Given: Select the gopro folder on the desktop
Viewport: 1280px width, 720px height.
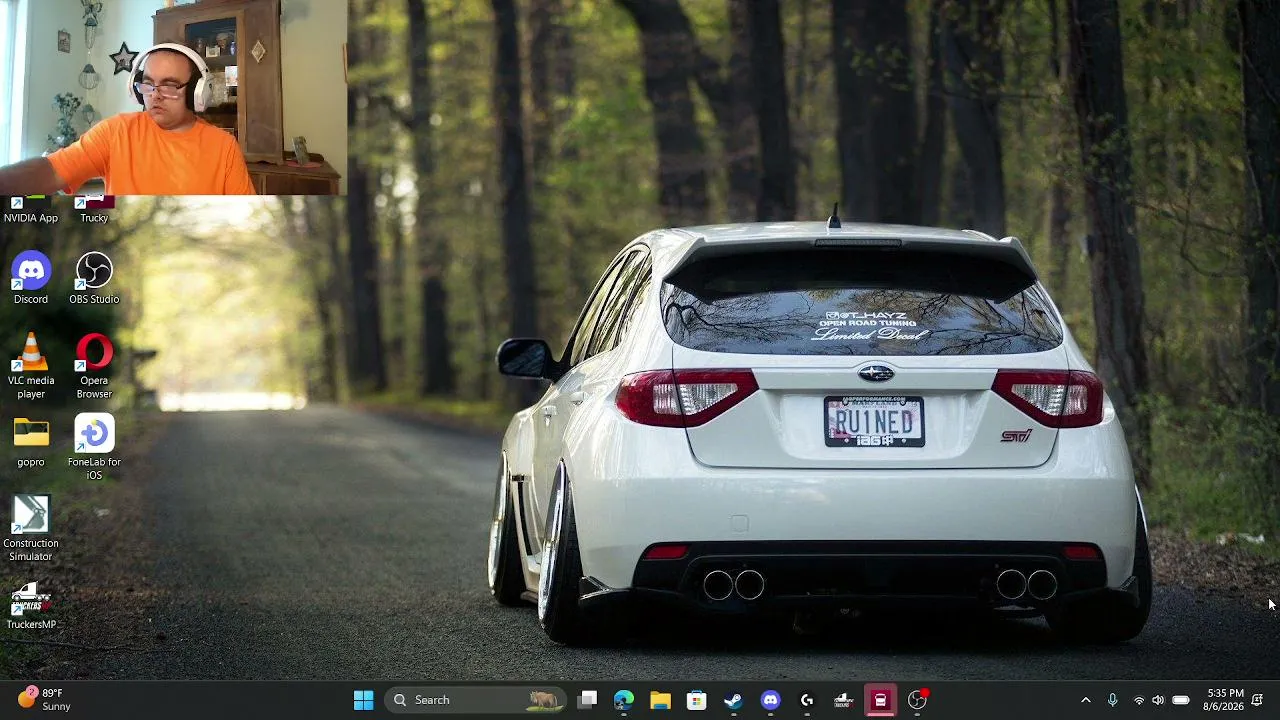Looking at the screenshot, I should [x=31, y=442].
